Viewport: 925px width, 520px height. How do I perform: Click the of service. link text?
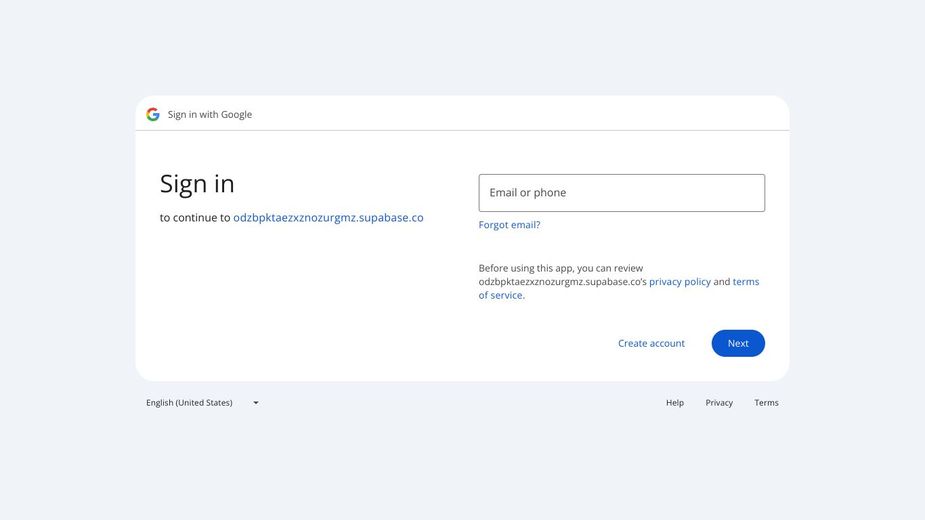click(x=501, y=295)
